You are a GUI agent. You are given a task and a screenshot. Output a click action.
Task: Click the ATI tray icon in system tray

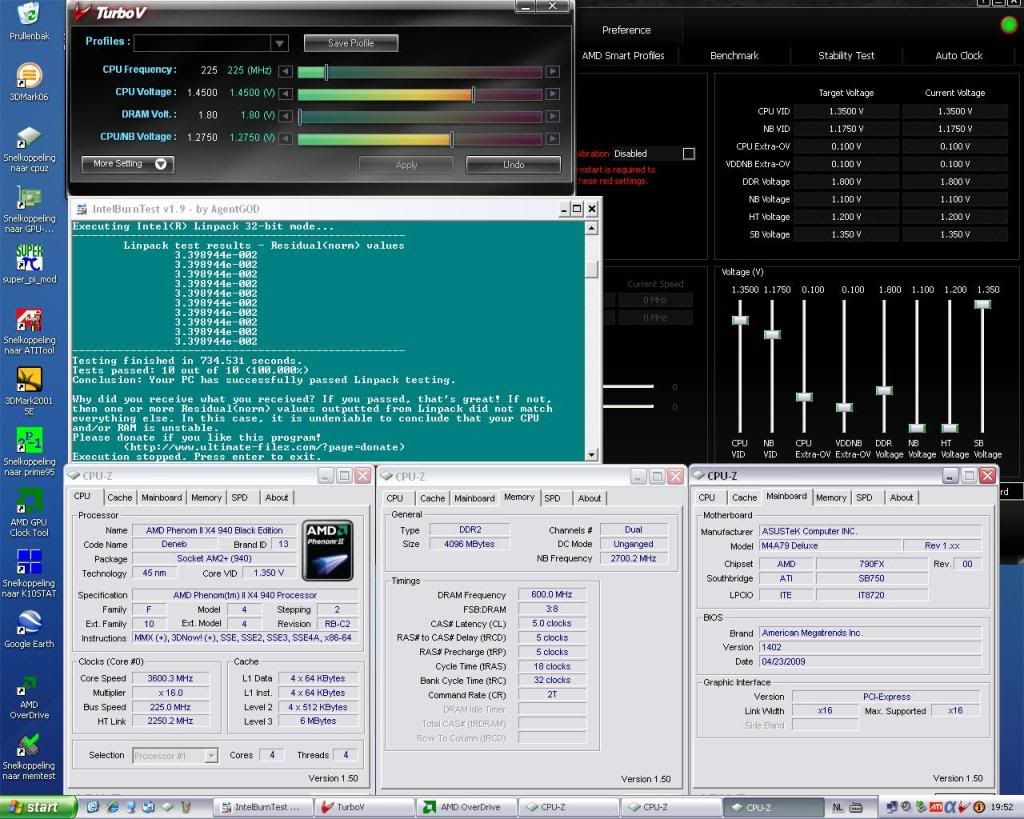click(935, 807)
